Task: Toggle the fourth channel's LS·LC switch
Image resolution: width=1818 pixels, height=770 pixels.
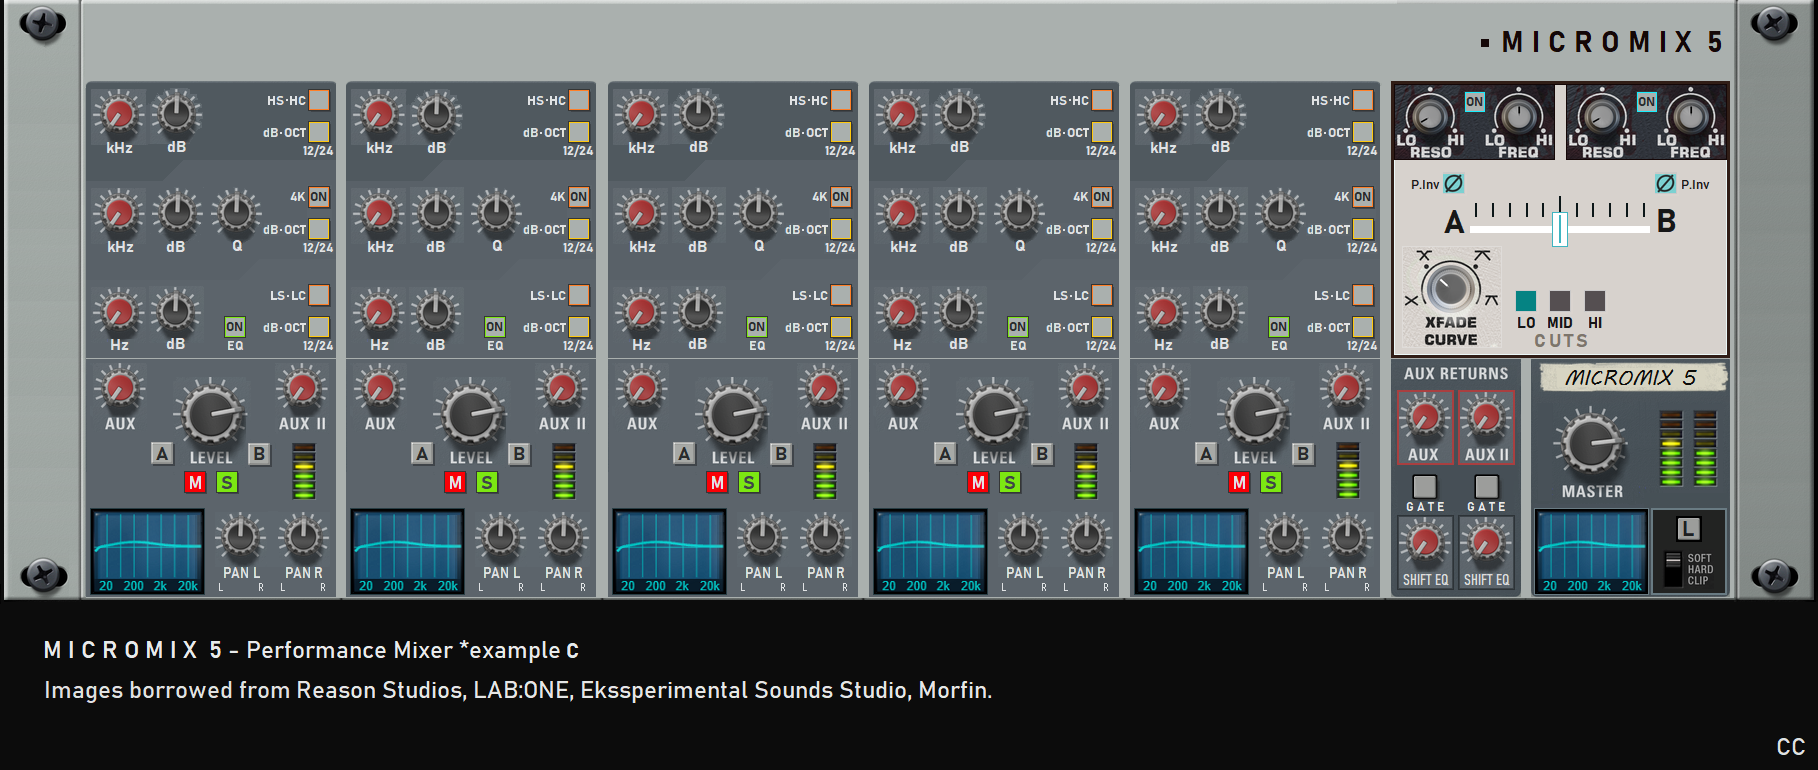Action: [x=1102, y=295]
